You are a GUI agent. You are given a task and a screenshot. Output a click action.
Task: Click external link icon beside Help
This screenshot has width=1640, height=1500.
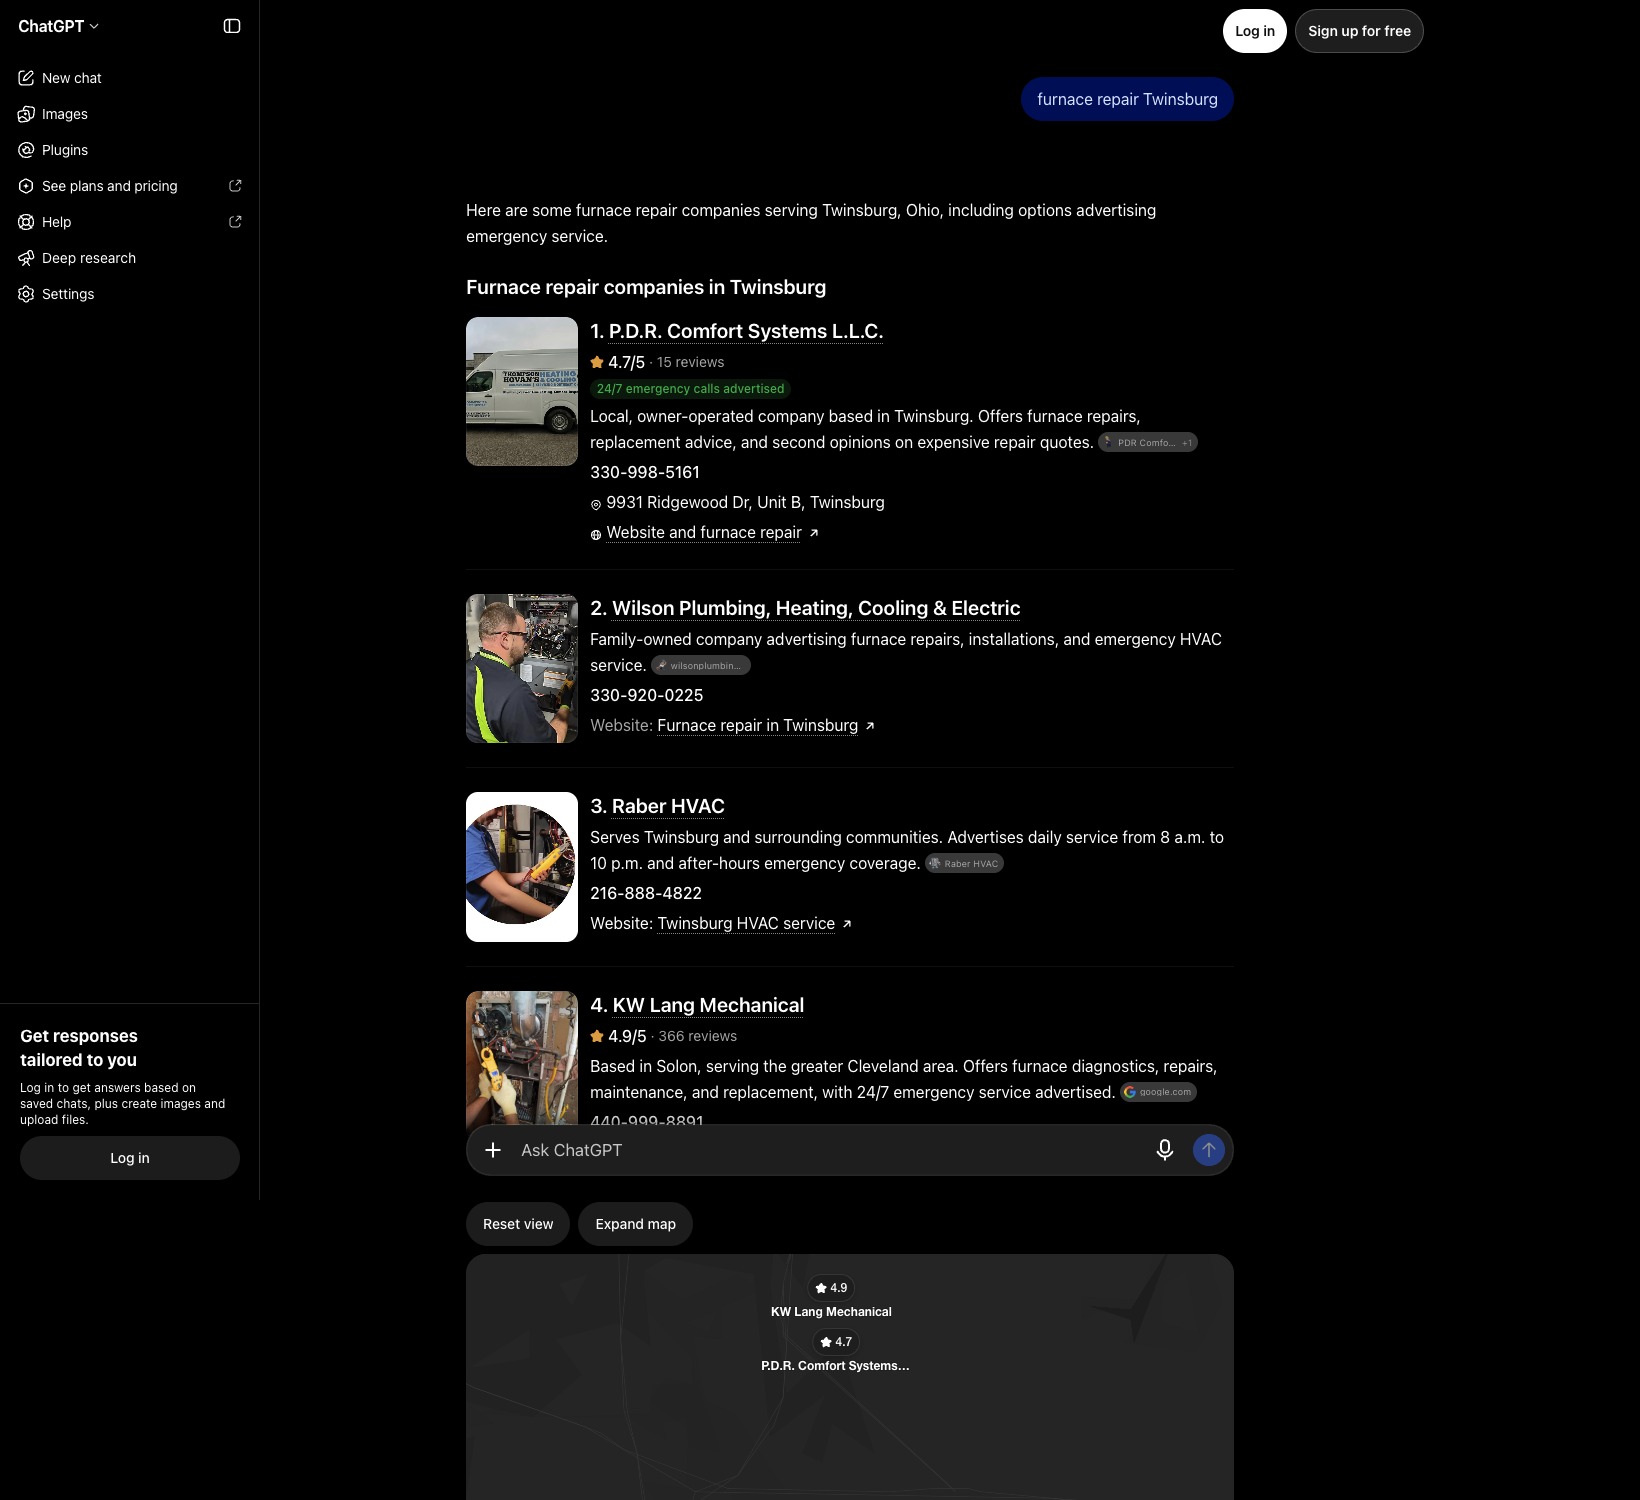click(235, 222)
